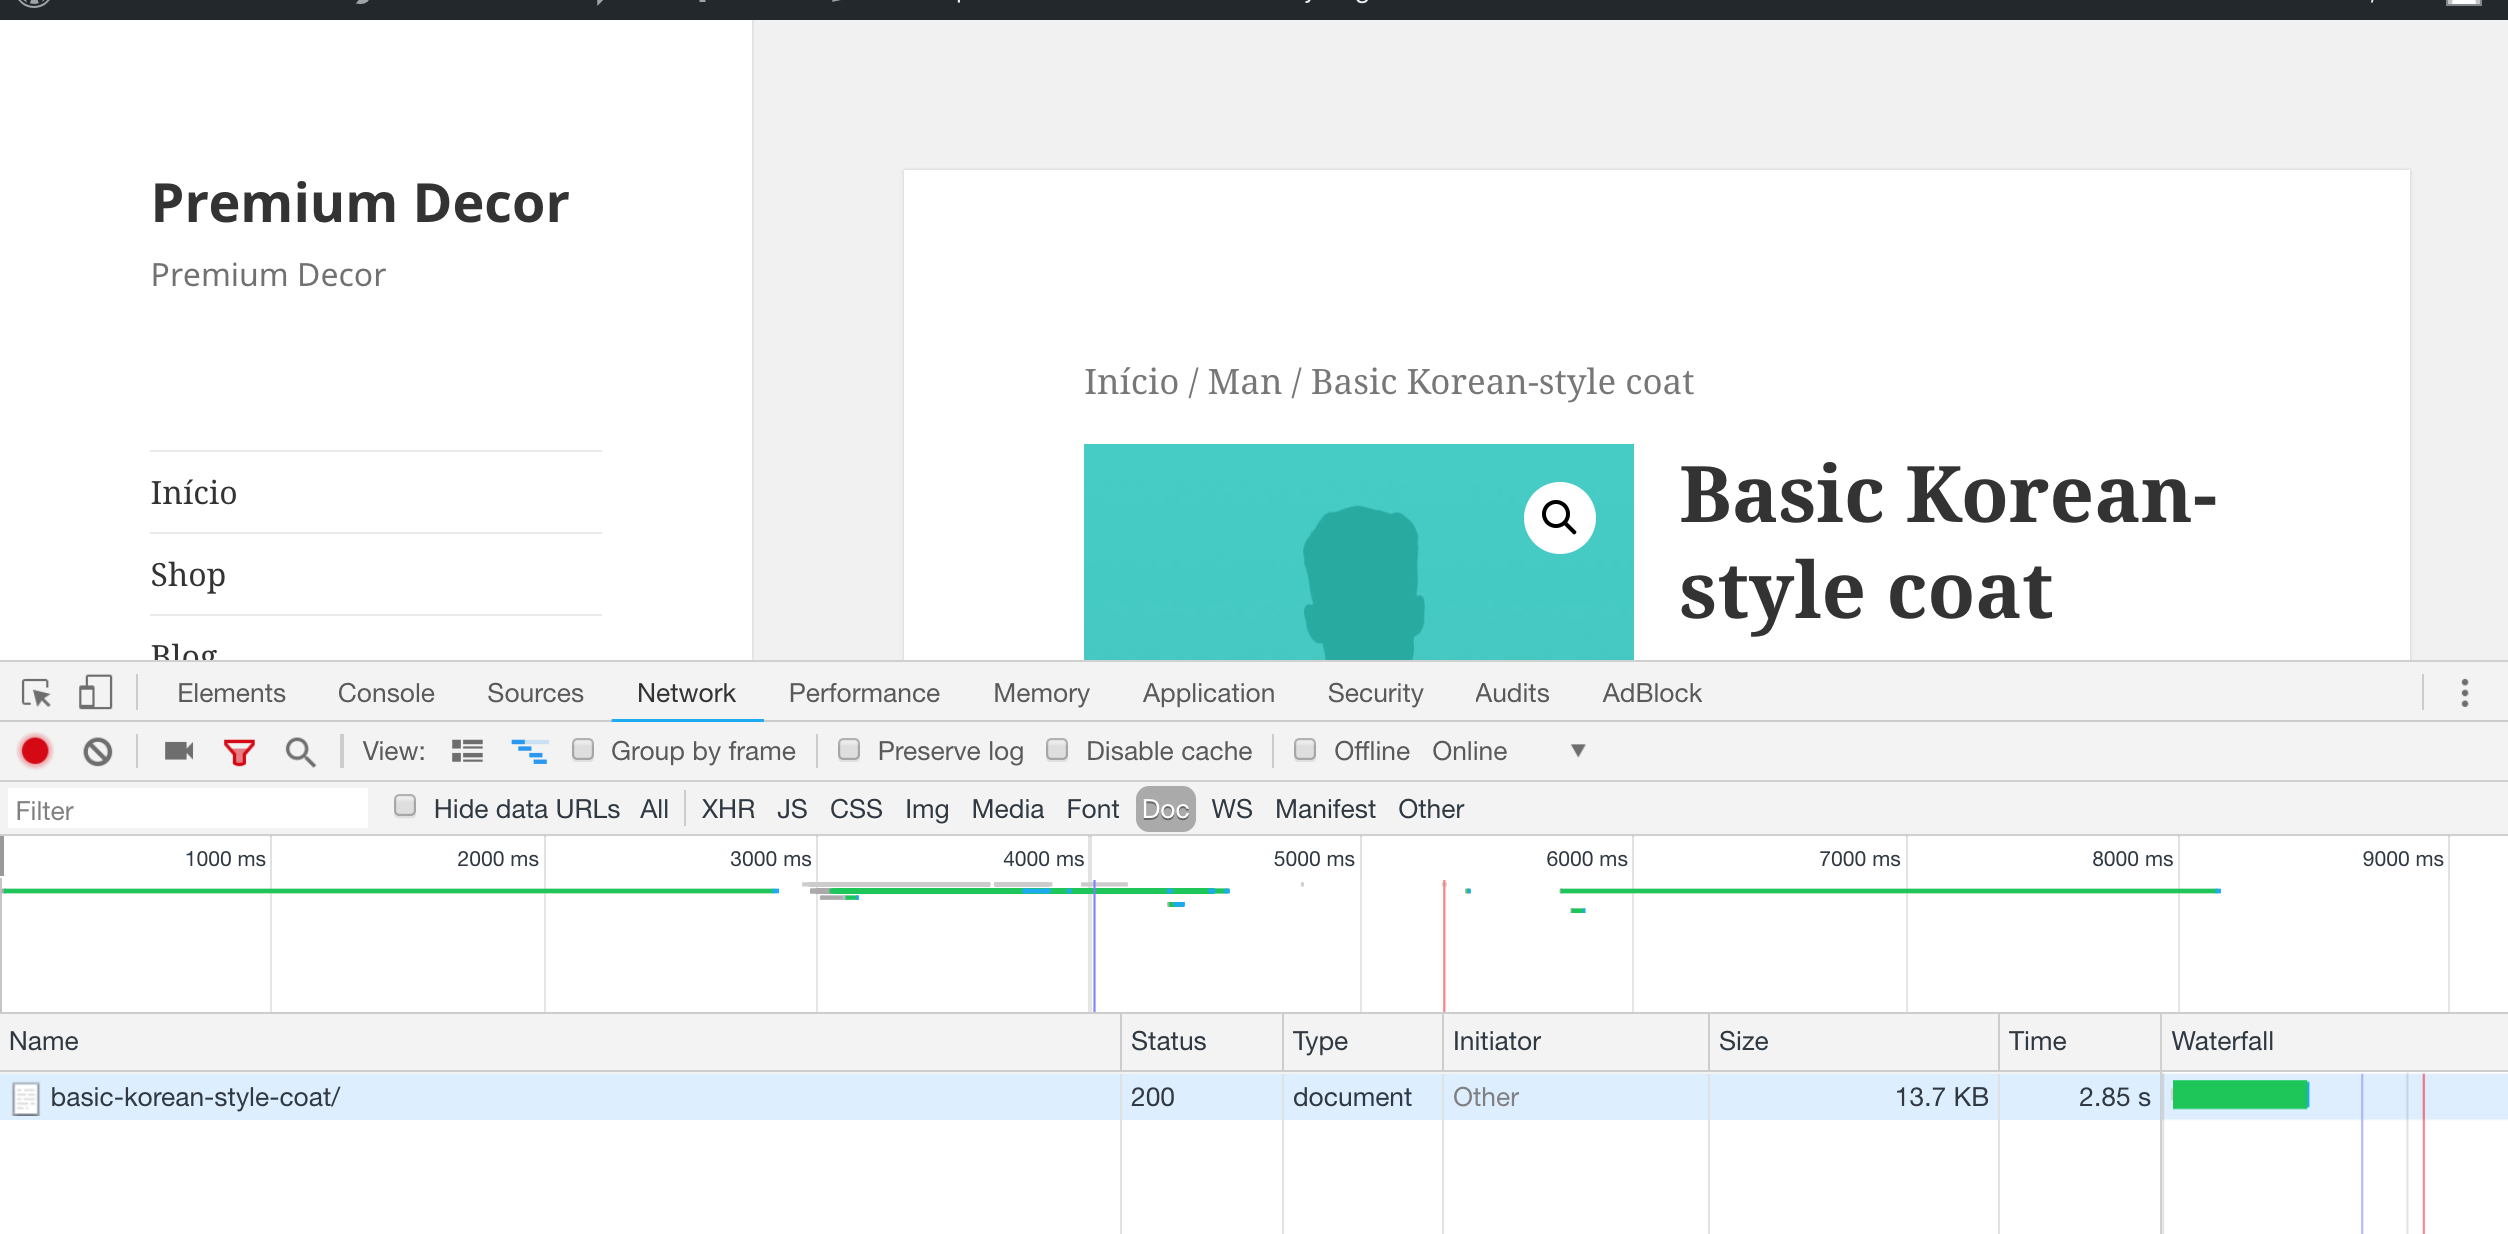Click the capture screenshots camera icon
This screenshot has height=1234, width=2508.
coord(179,751)
